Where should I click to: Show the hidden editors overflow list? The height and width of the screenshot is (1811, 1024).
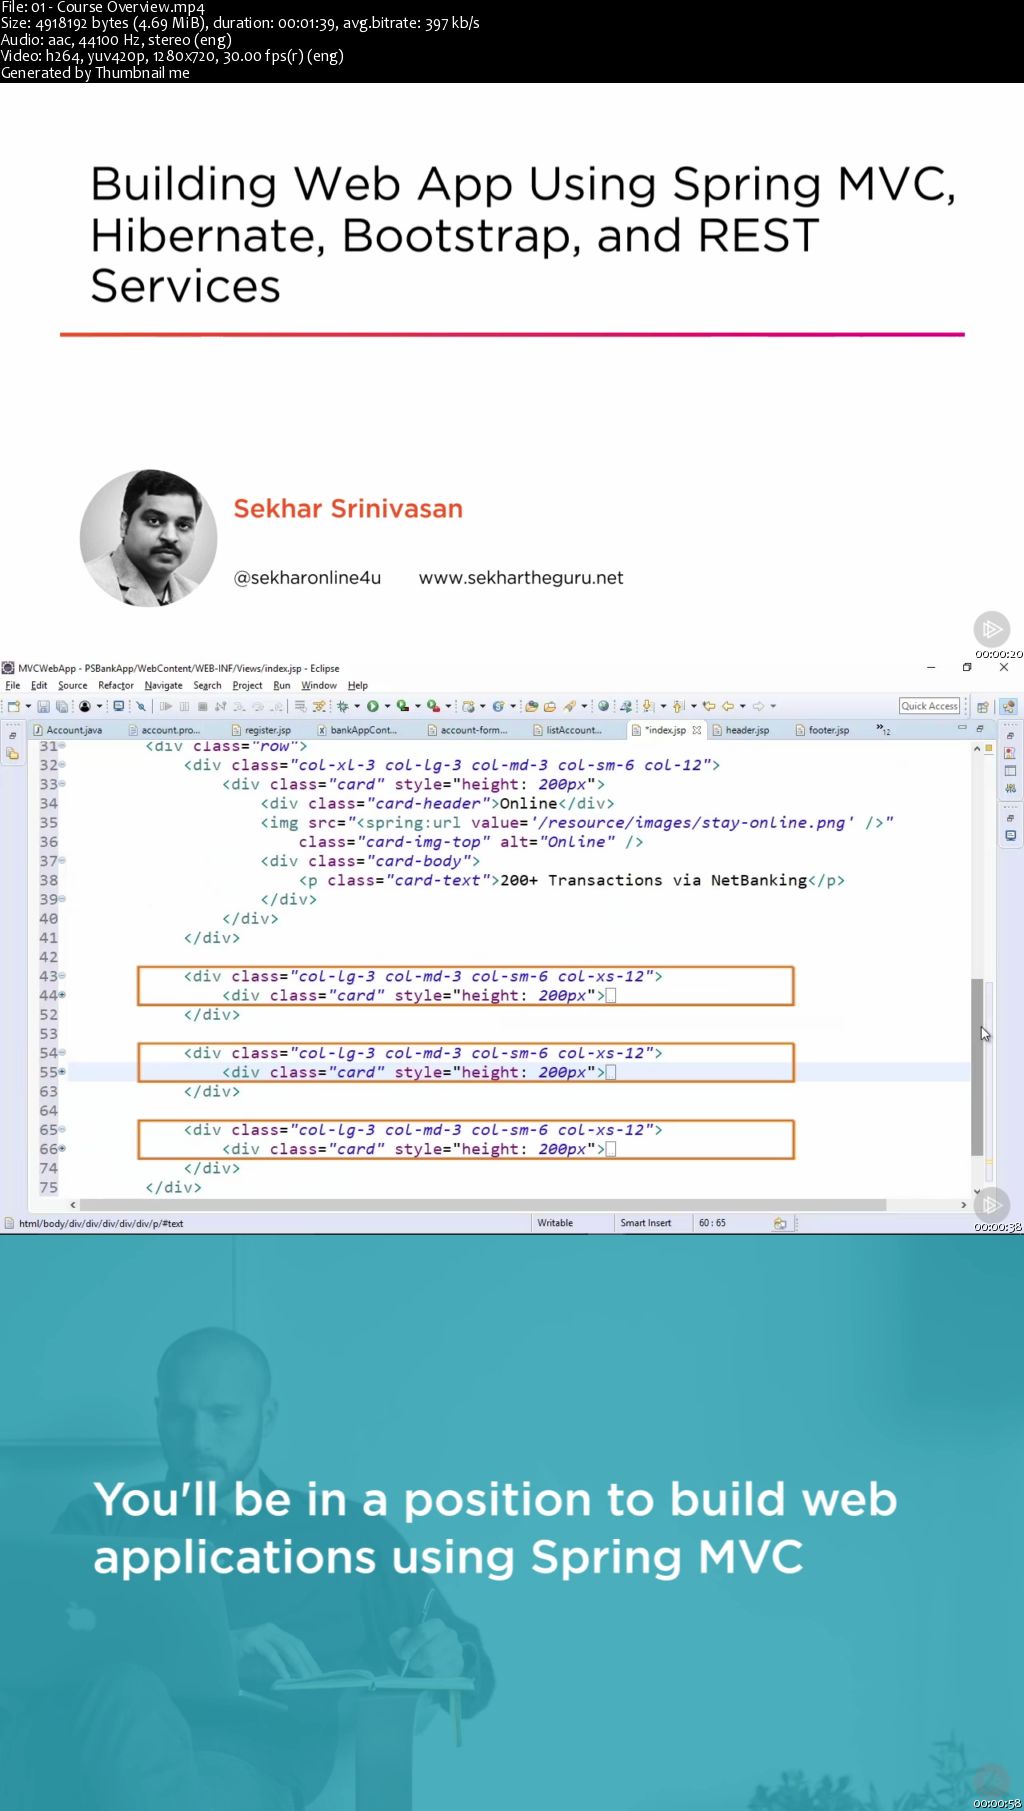coord(883,729)
